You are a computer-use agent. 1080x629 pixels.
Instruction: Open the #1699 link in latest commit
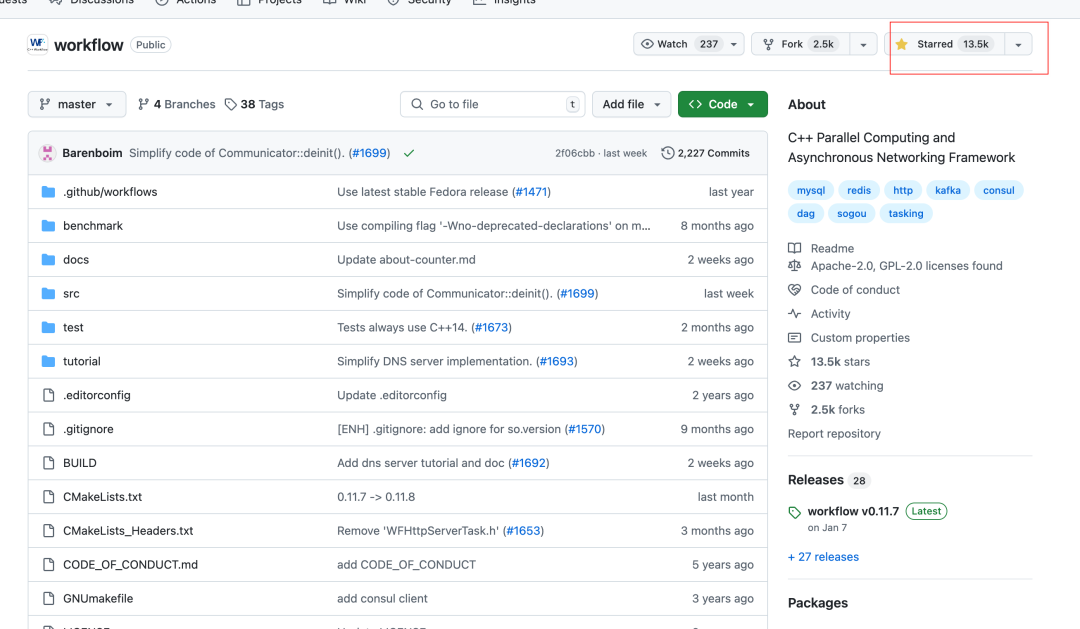370,153
